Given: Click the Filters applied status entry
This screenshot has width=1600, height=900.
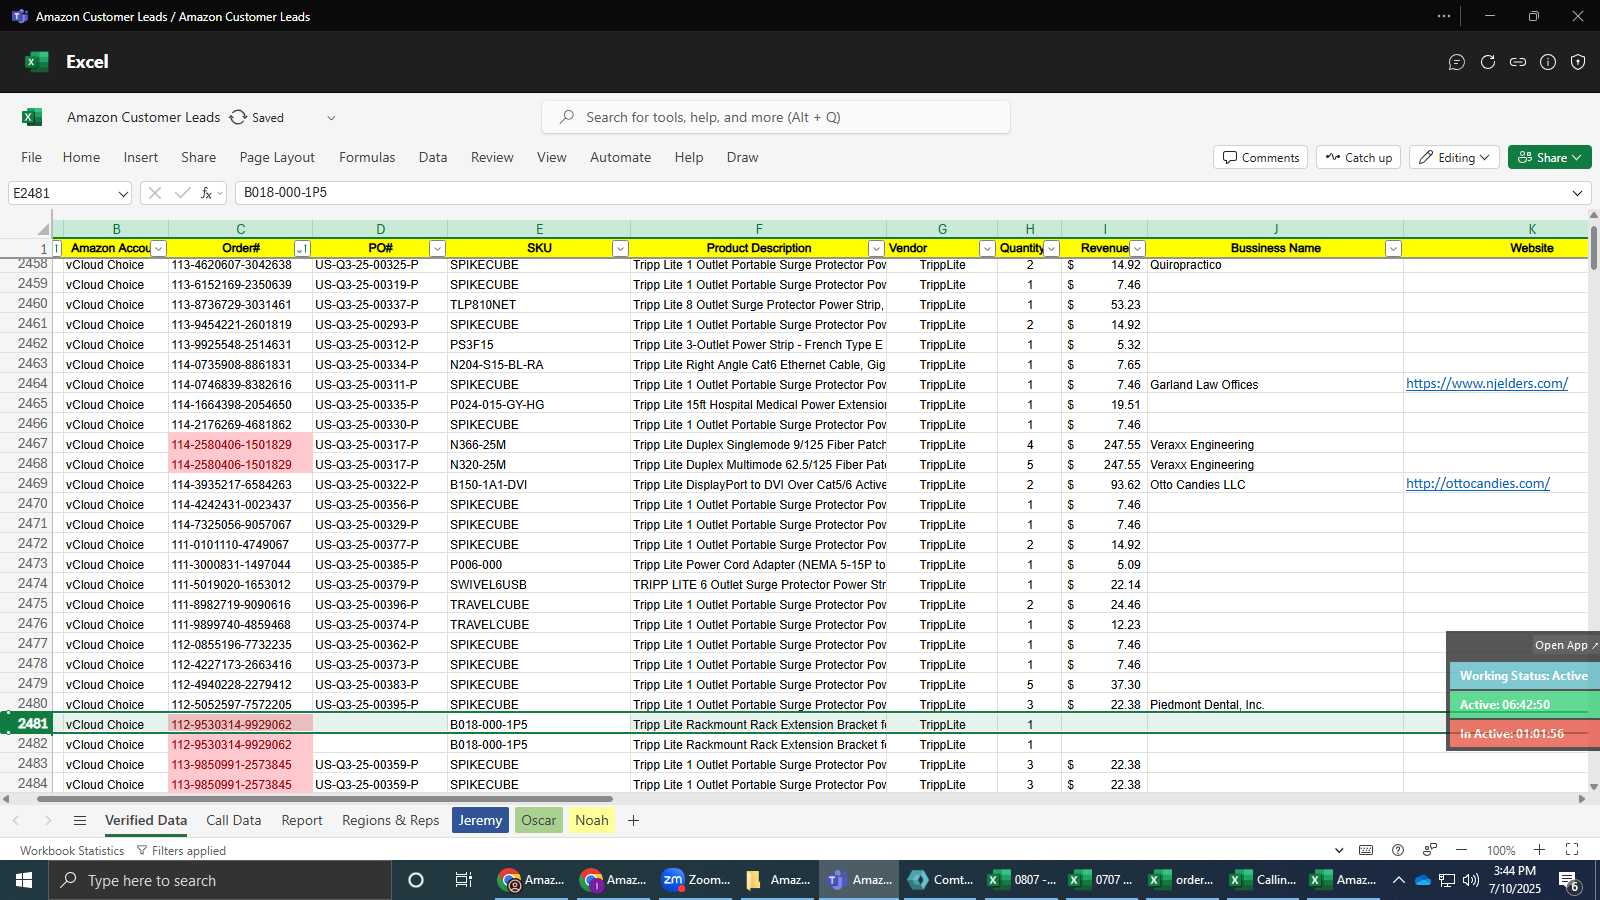Looking at the screenshot, I should click(181, 851).
